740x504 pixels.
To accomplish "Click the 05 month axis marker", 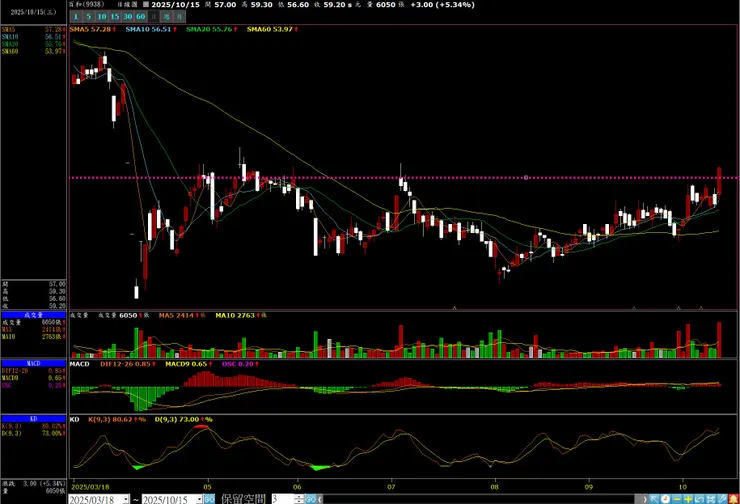I will point(207,487).
